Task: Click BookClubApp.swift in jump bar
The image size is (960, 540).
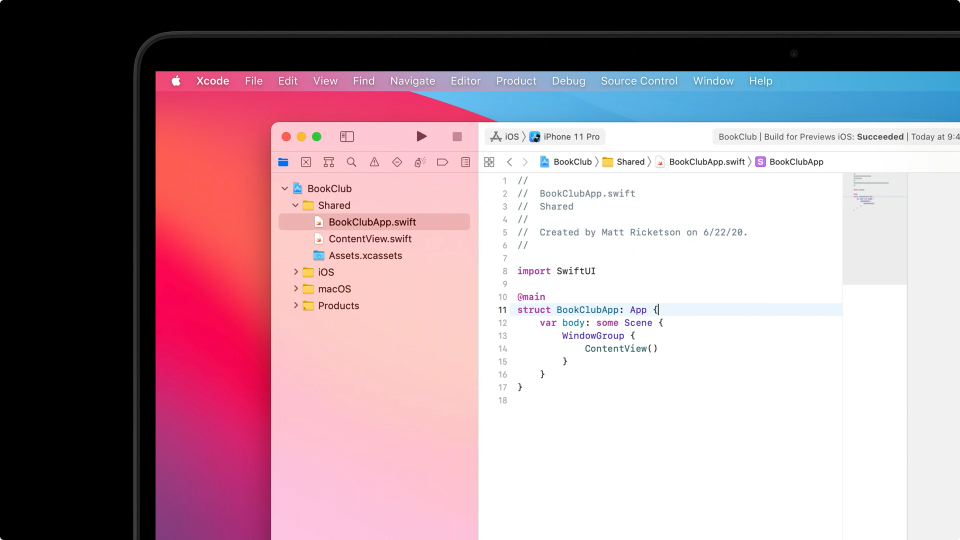Action: [700, 162]
